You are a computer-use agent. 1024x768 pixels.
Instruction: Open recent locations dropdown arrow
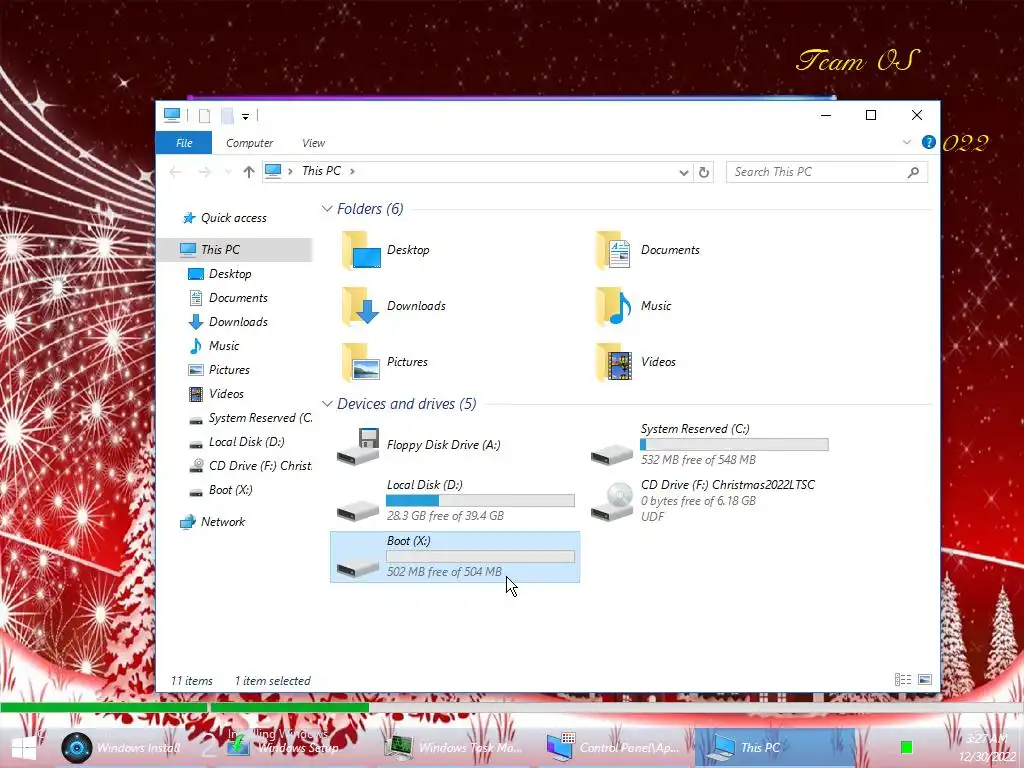pyautogui.click(x=228, y=172)
